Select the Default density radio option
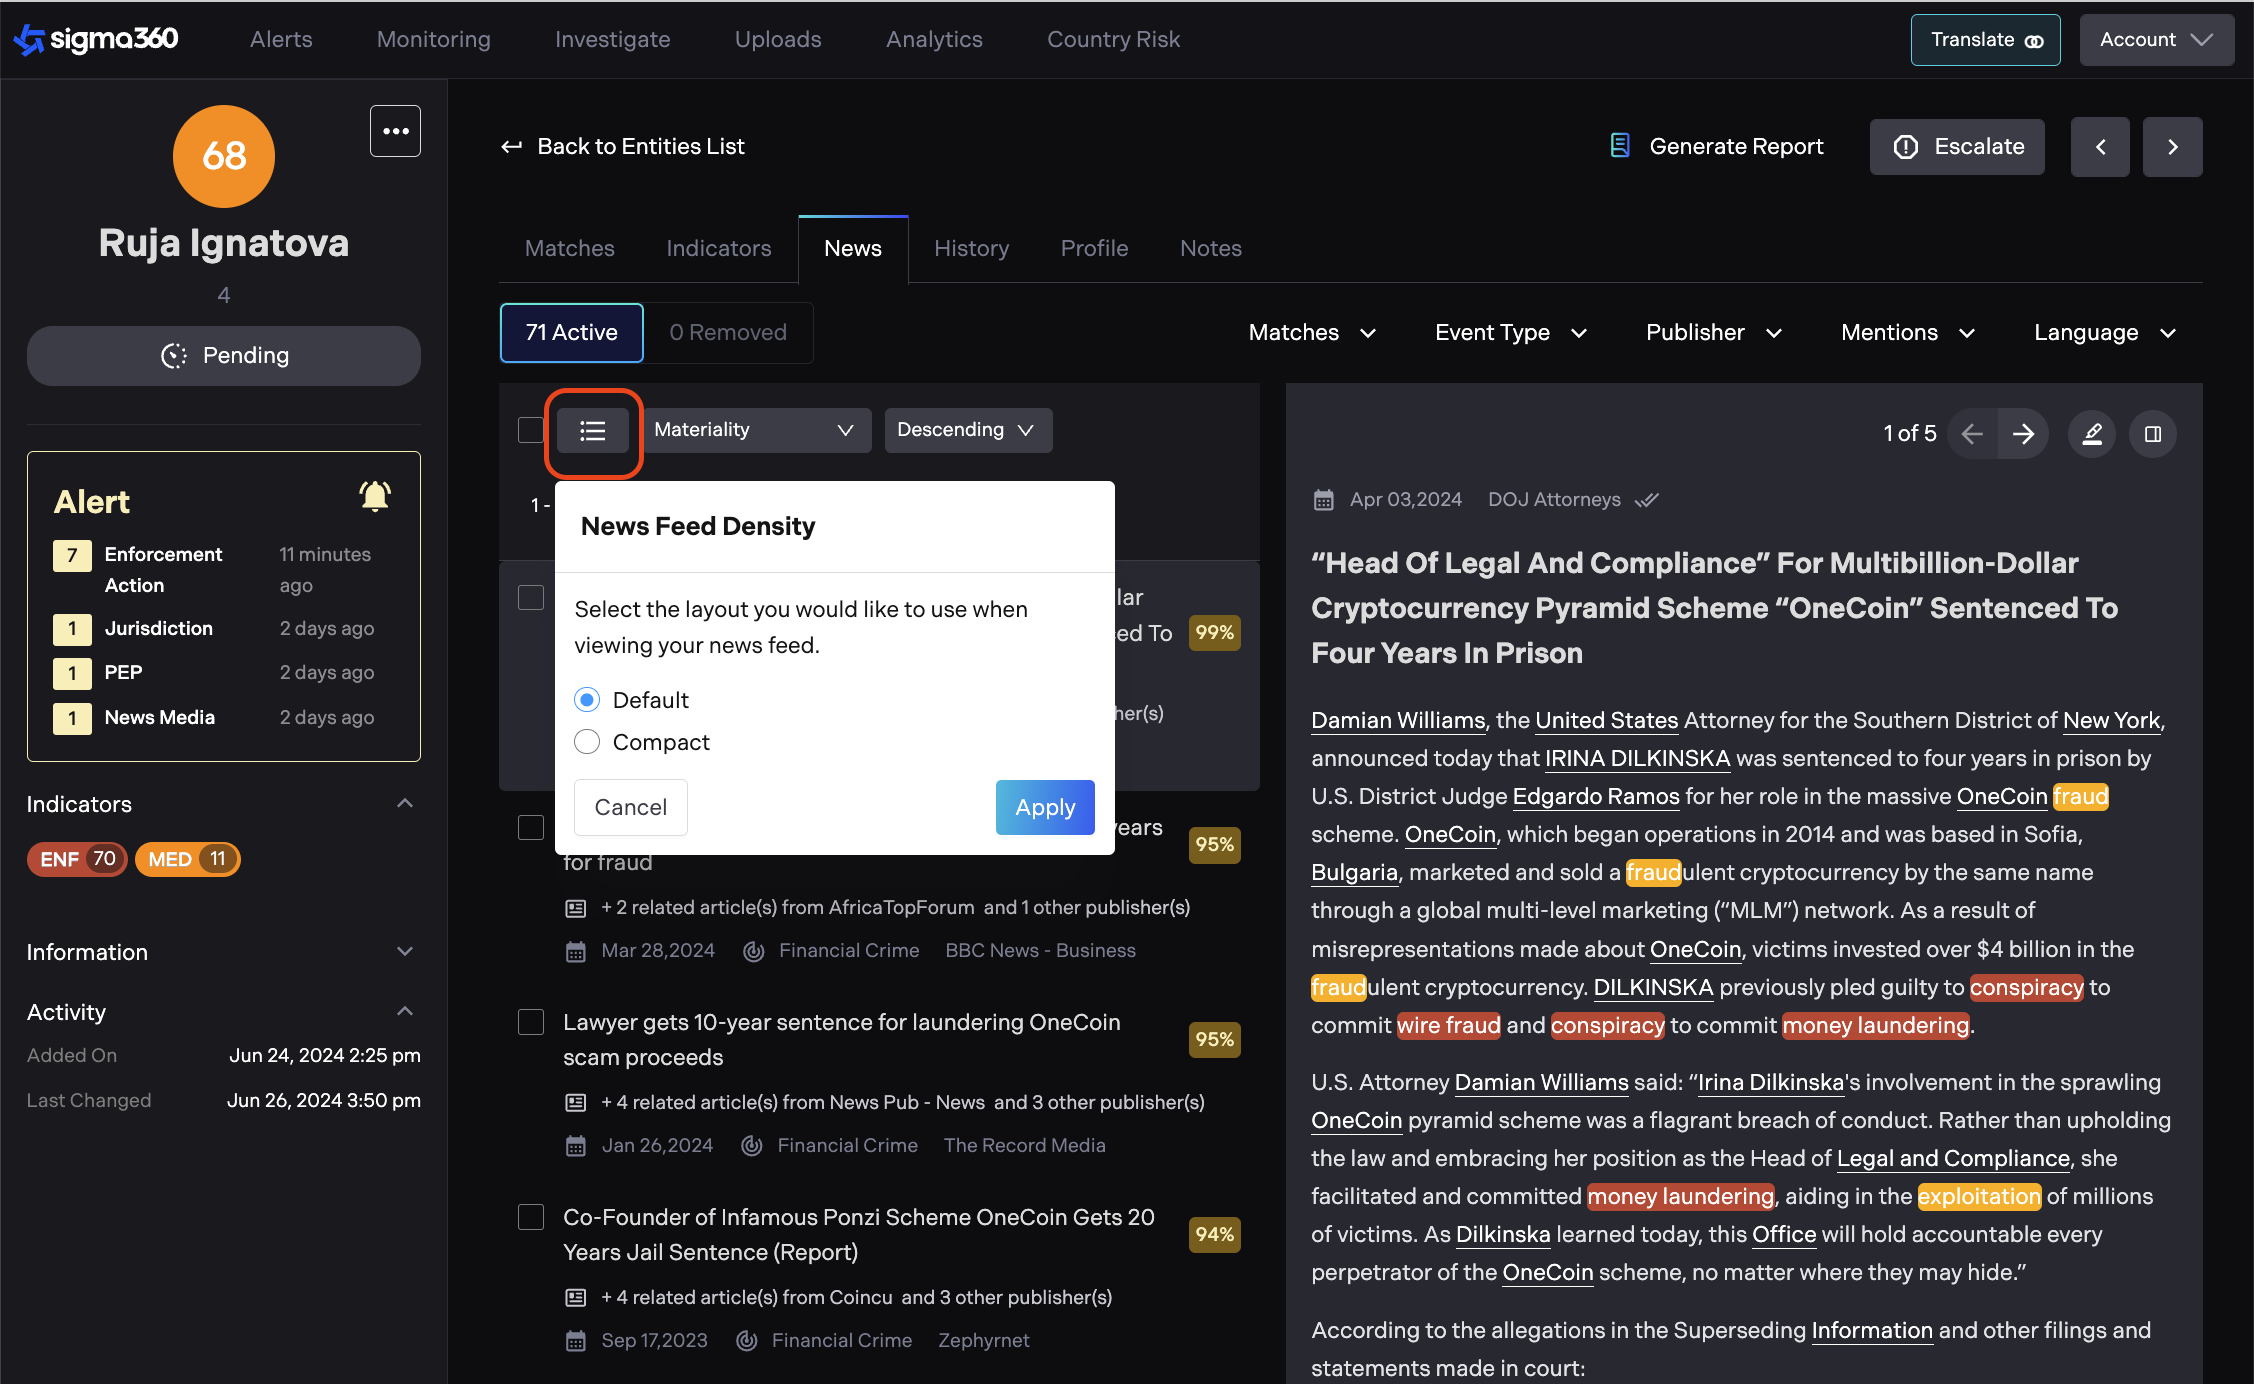Screen dimensions: 2254x1384 [x=587, y=700]
